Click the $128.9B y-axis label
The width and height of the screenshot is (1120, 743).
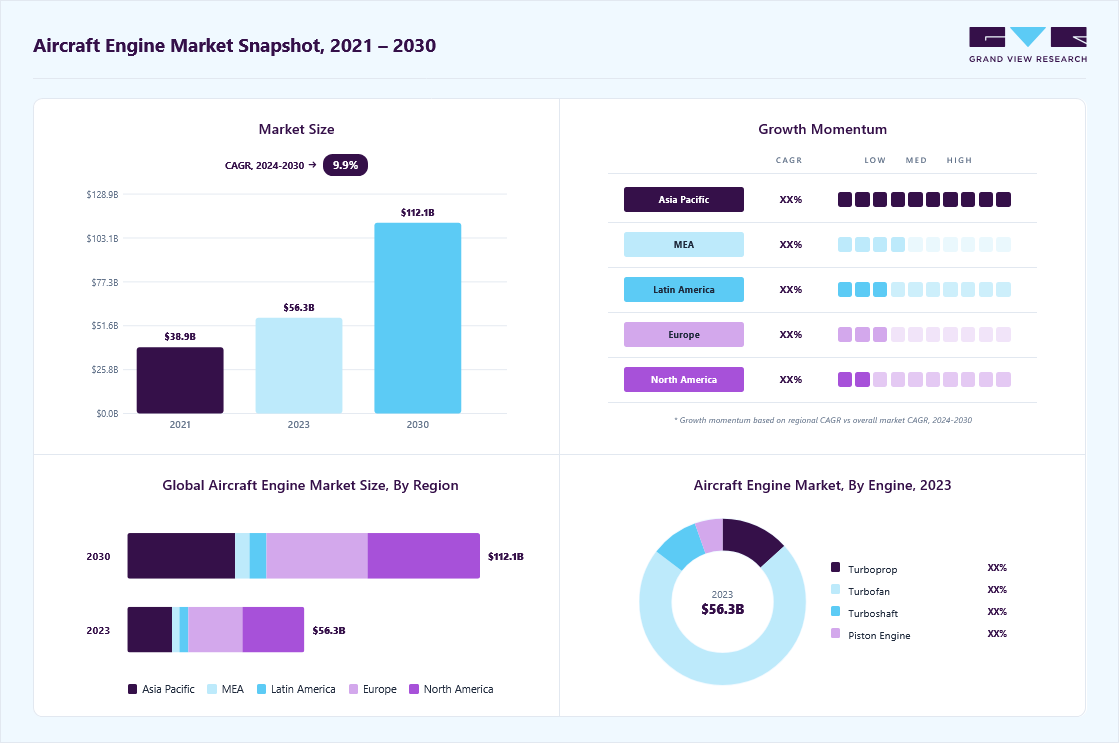coord(102,194)
